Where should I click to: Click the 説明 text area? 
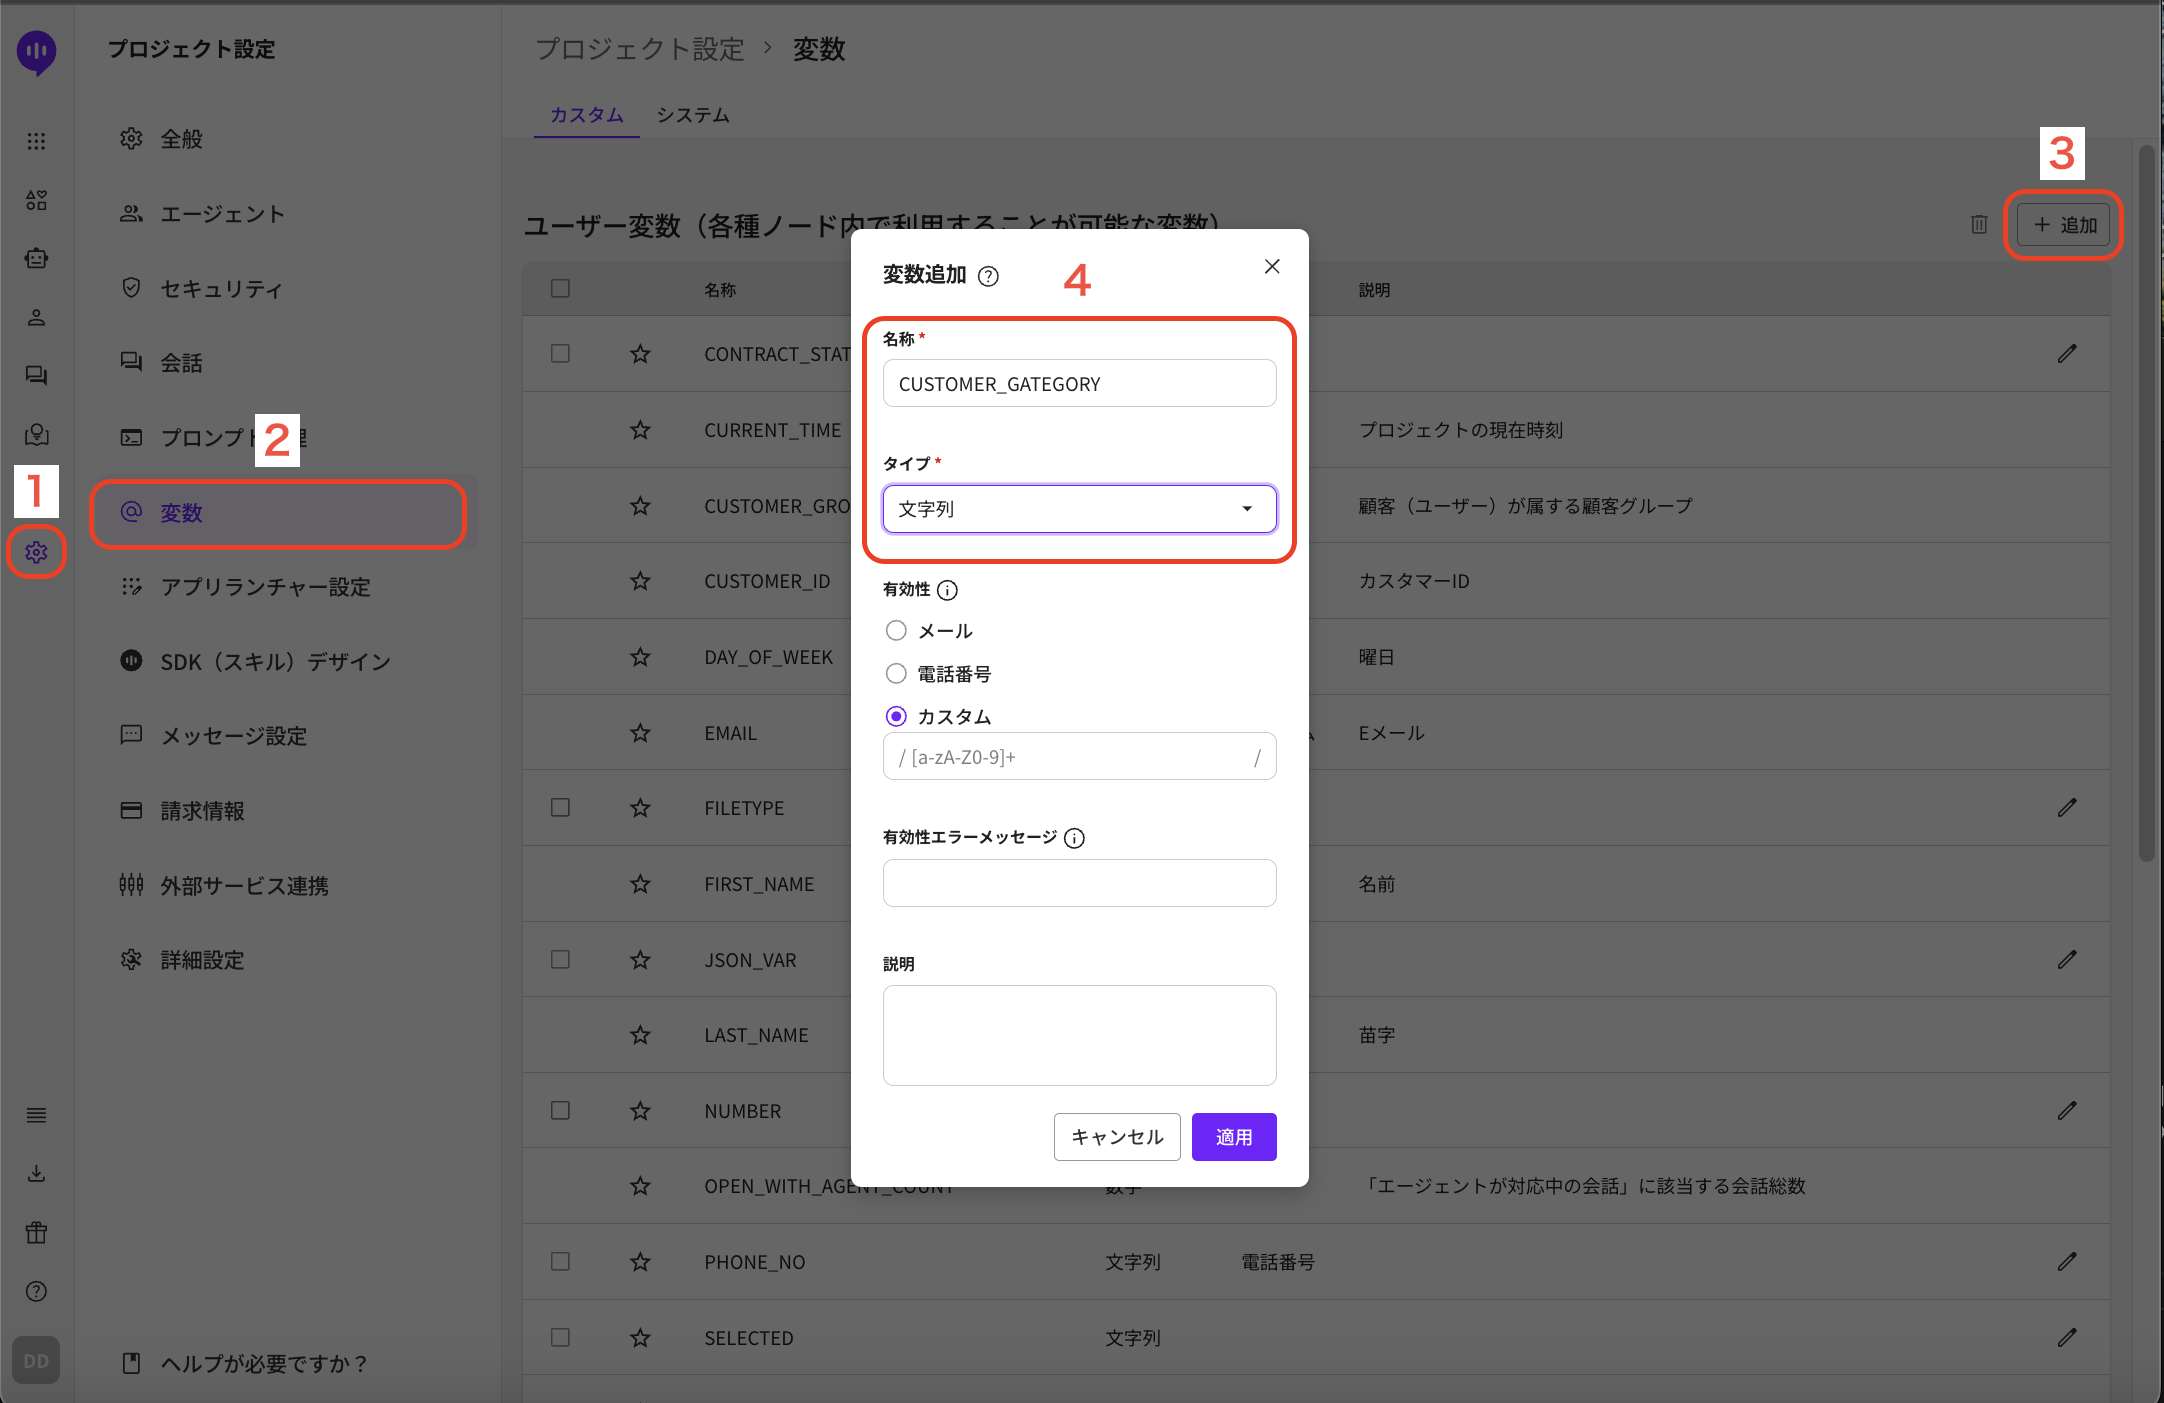tap(1079, 1035)
